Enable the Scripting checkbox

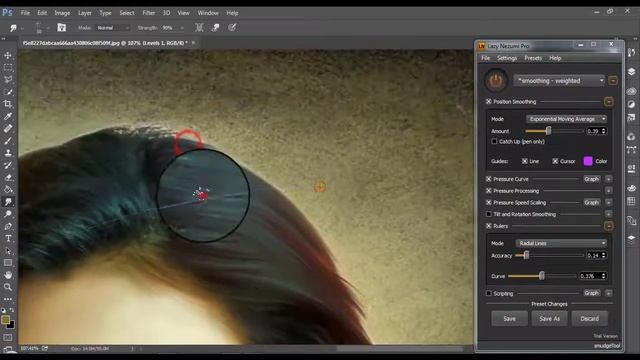[x=489, y=293]
